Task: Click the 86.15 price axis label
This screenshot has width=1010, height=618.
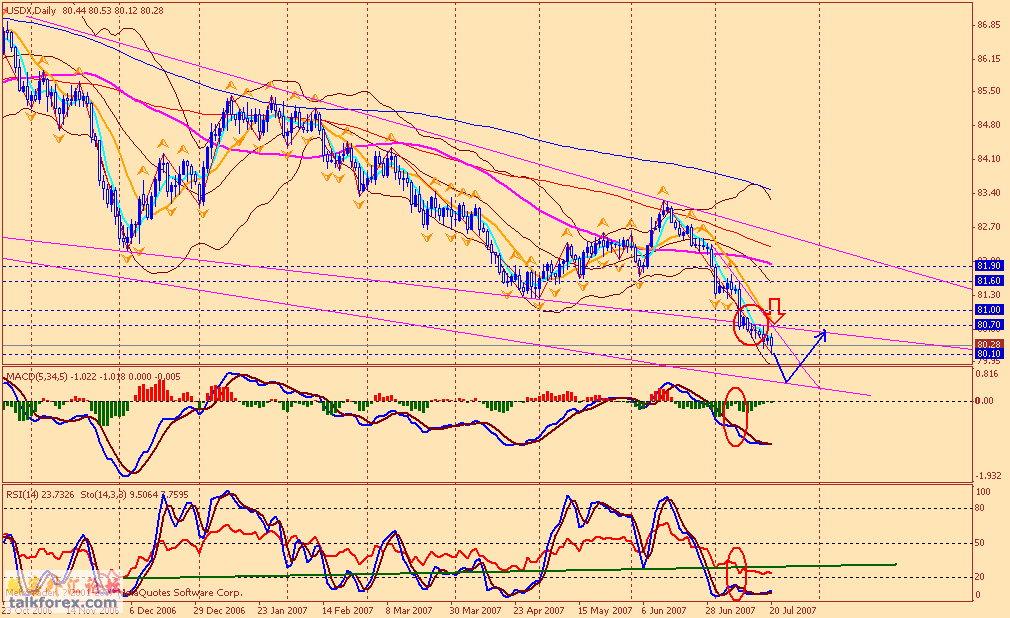Action: pos(989,59)
